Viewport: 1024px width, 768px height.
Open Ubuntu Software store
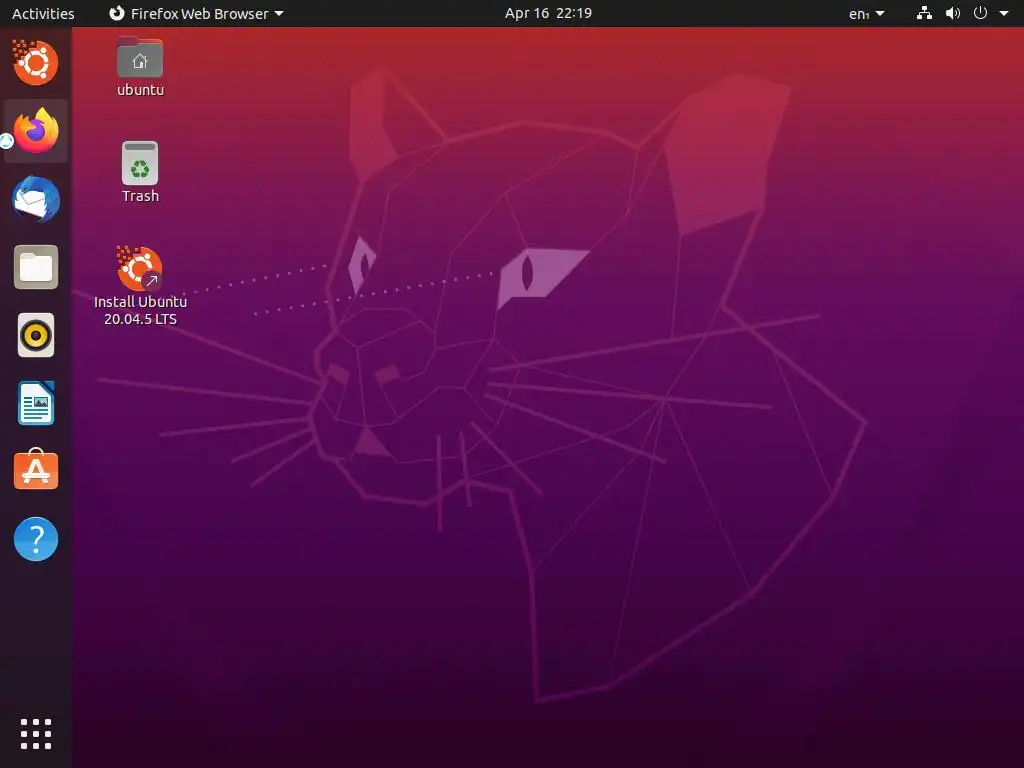click(x=36, y=470)
